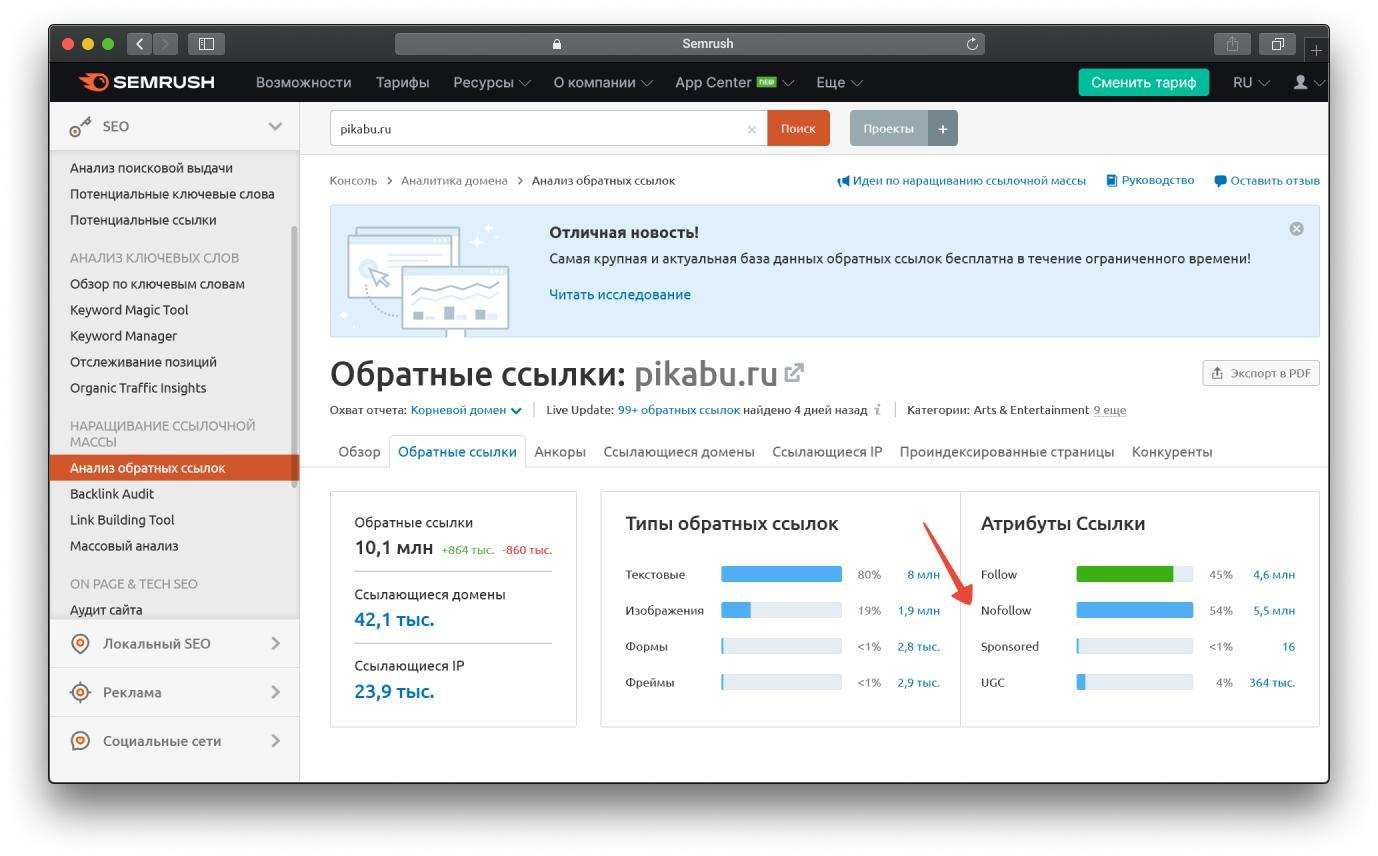Open Еще dropdown menu
Viewport: 1378px width, 856px height.
pyautogui.click(x=840, y=82)
